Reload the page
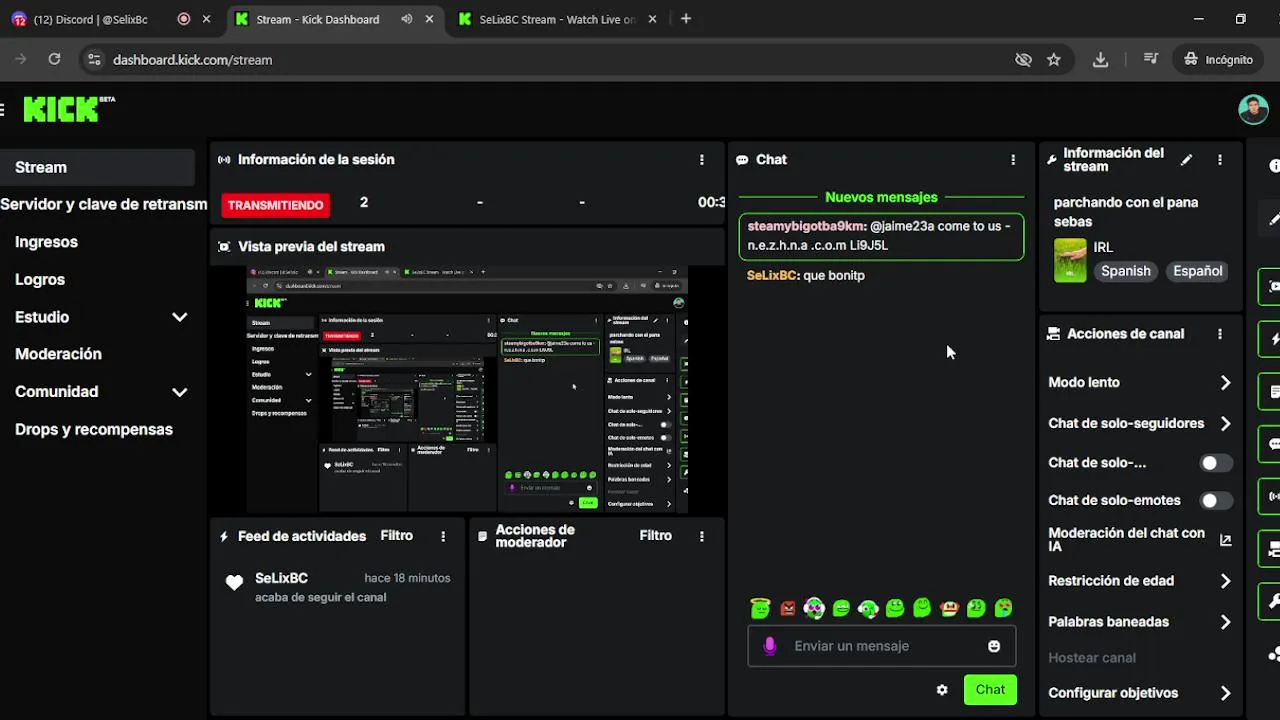 54,60
